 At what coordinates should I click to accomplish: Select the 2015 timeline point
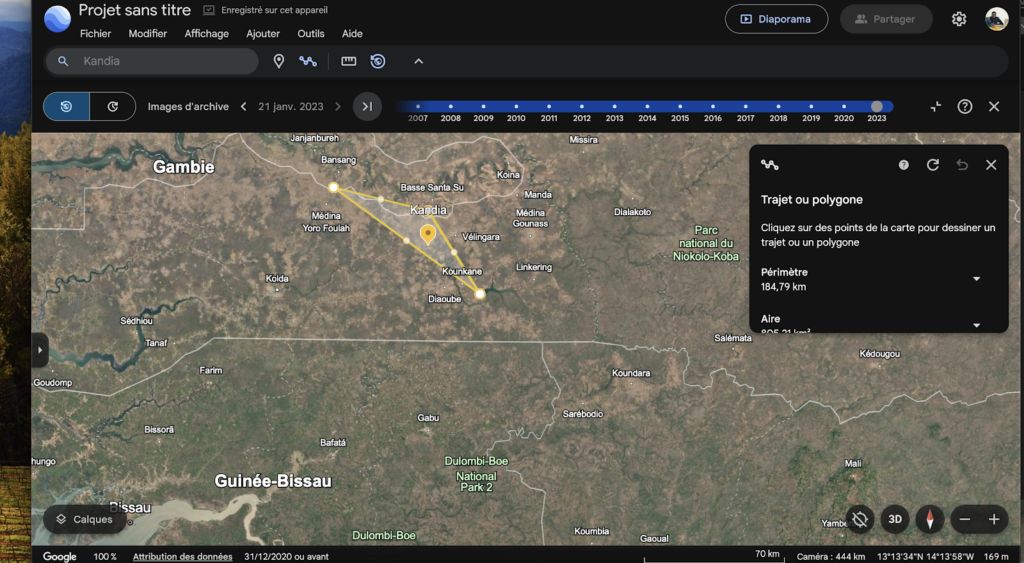tap(680, 106)
